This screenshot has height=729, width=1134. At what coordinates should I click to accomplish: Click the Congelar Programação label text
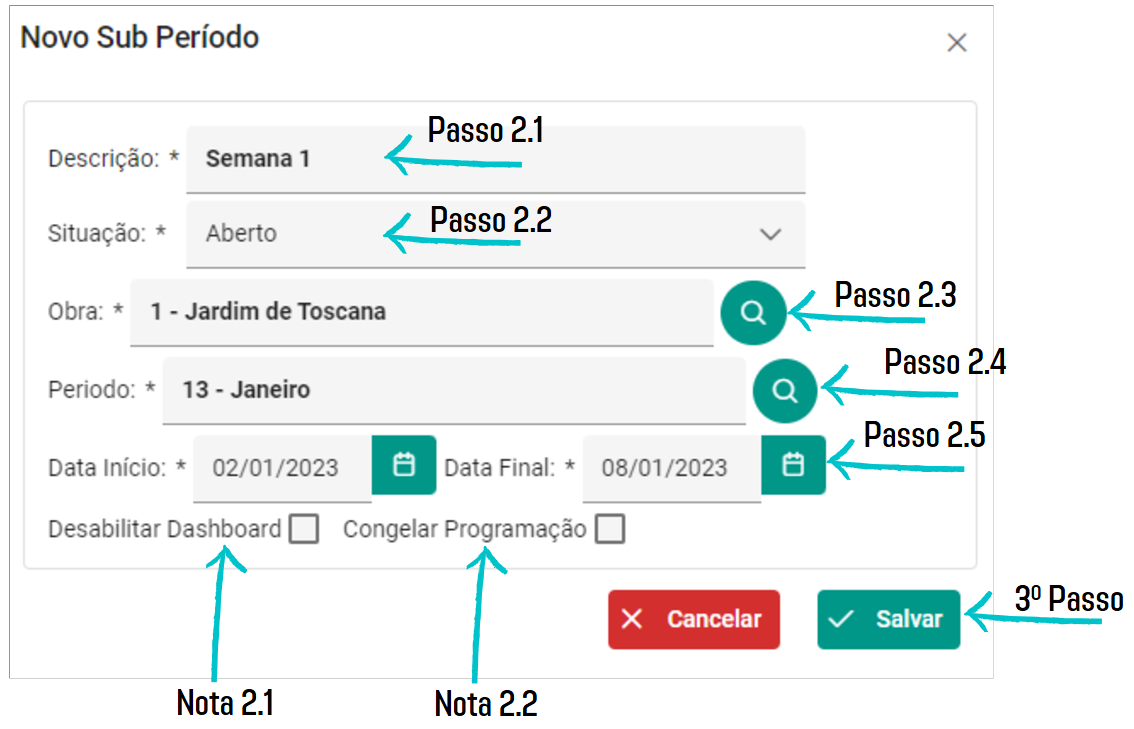(x=465, y=529)
